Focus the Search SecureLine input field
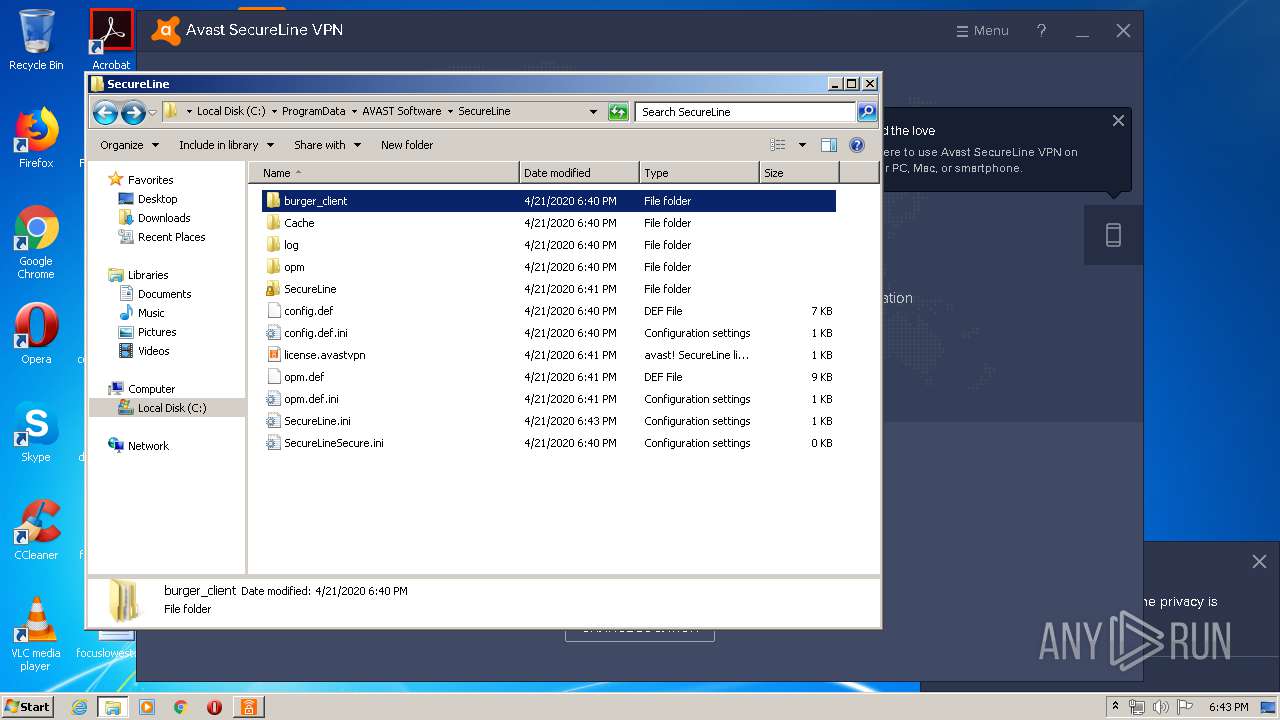The width and height of the screenshot is (1280, 720). click(x=746, y=112)
